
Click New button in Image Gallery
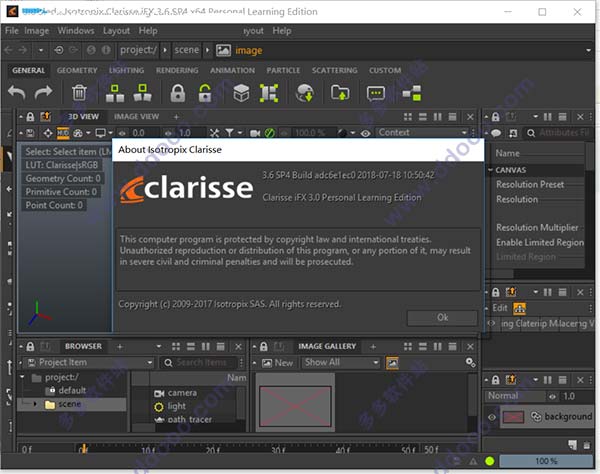(x=277, y=363)
